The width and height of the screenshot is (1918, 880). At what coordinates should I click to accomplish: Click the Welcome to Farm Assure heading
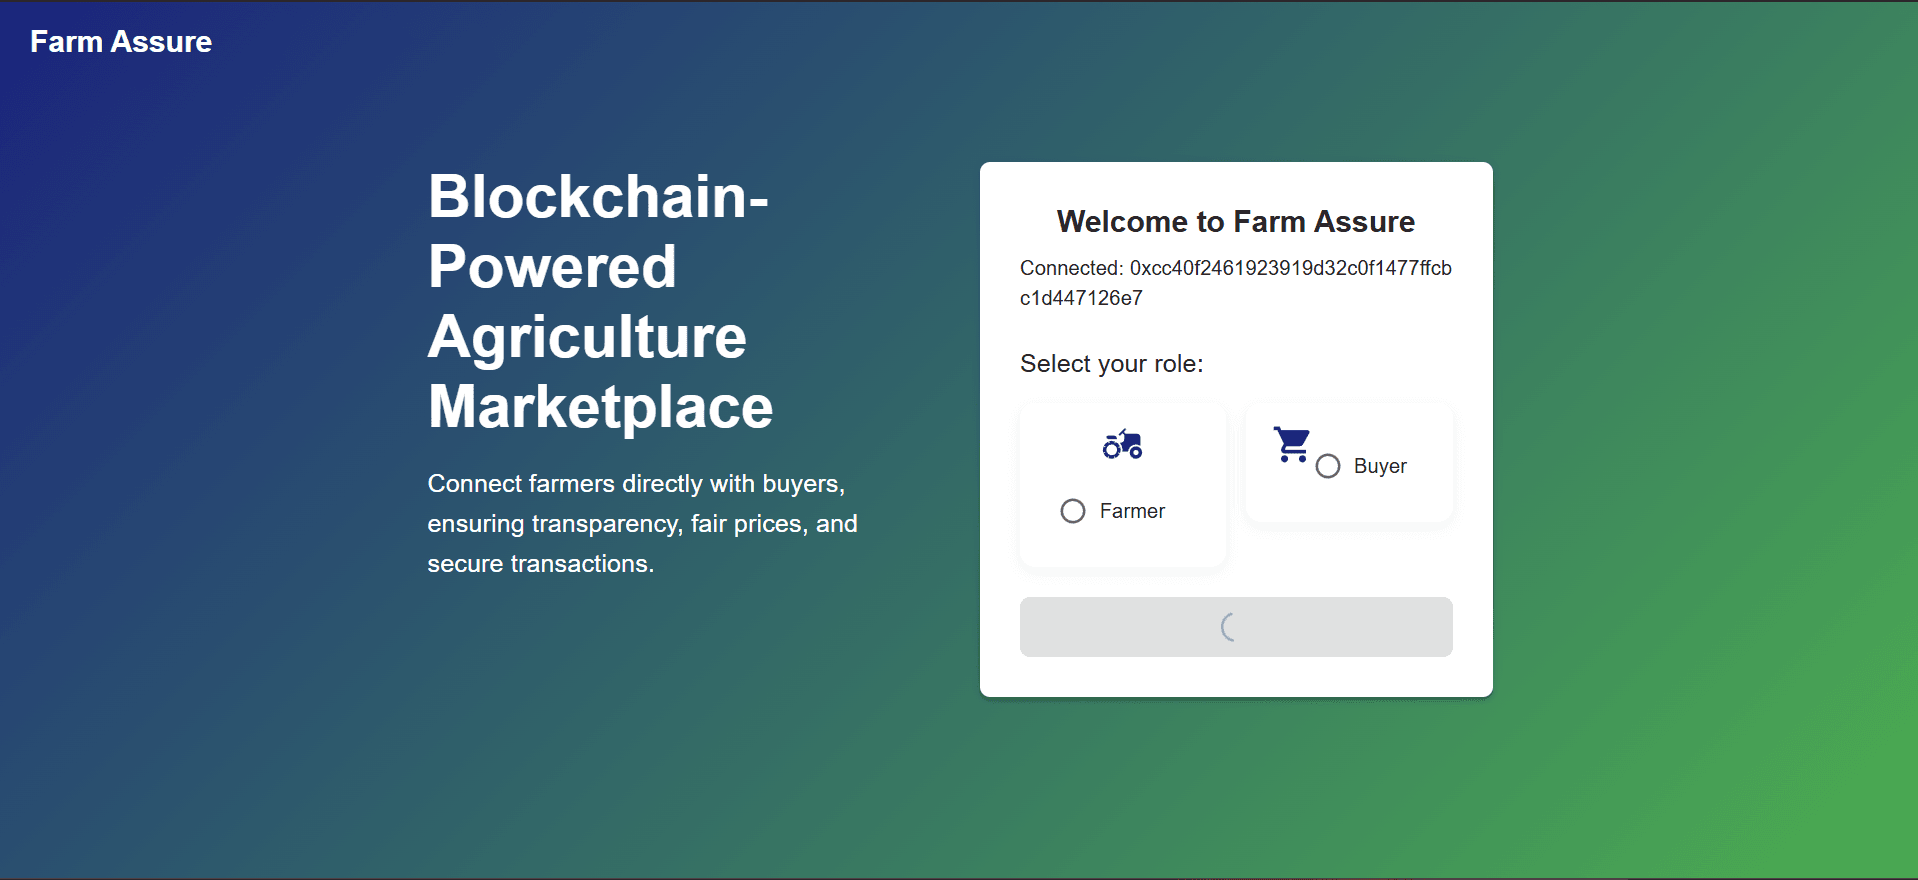coord(1236,222)
